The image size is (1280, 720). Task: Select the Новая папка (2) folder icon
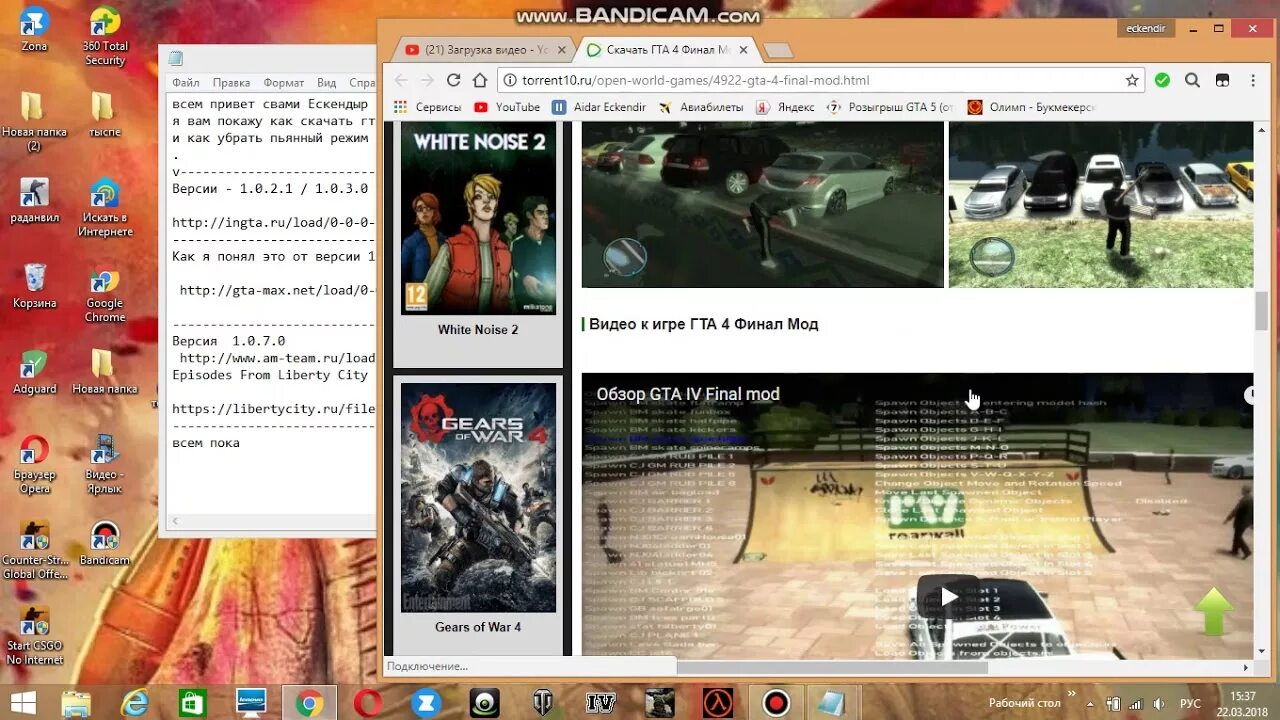34,120
